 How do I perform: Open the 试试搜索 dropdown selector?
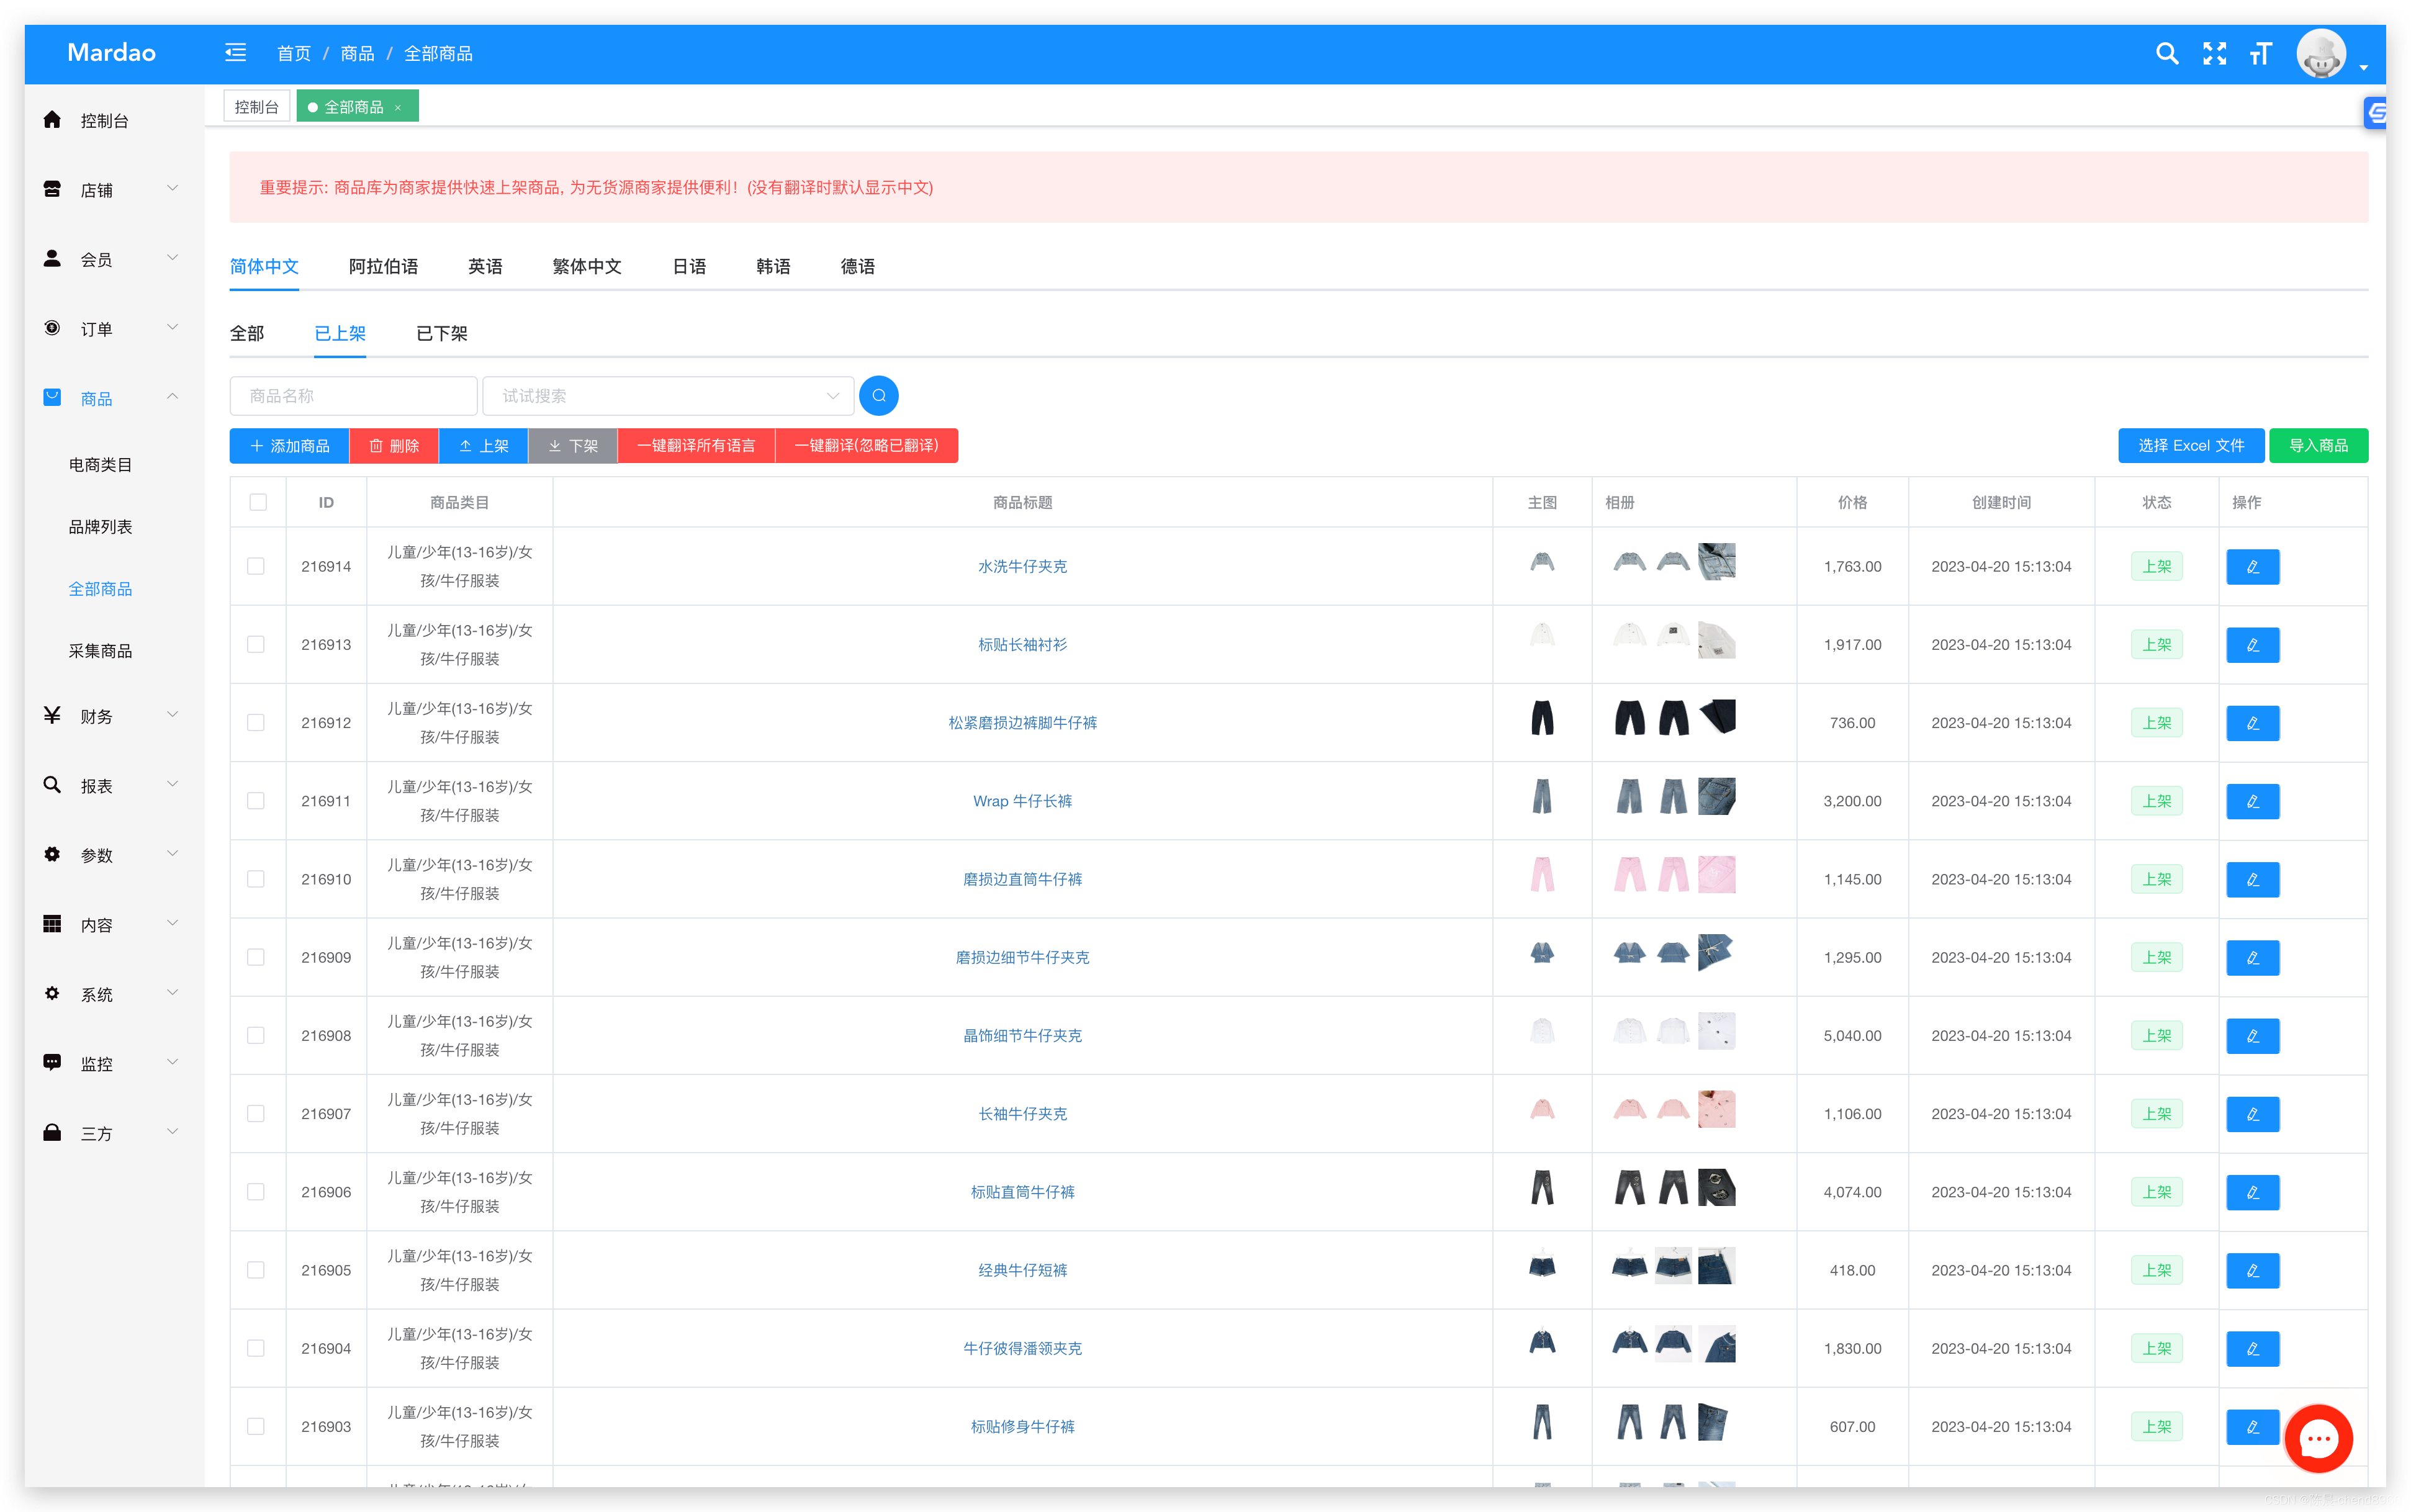668,396
